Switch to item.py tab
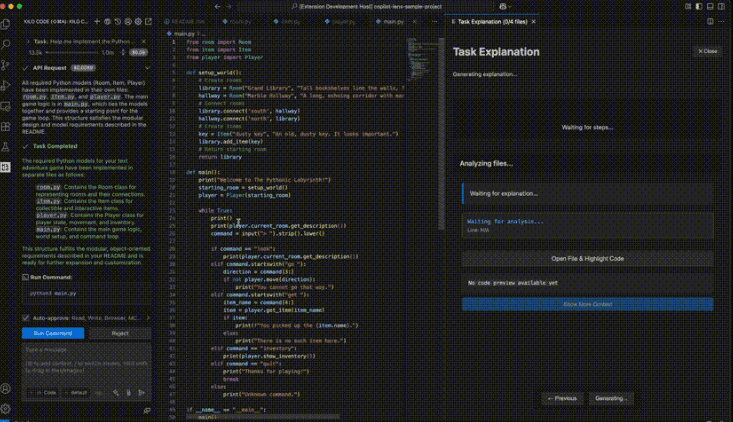This screenshot has height=422, width=733. click(x=287, y=21)
